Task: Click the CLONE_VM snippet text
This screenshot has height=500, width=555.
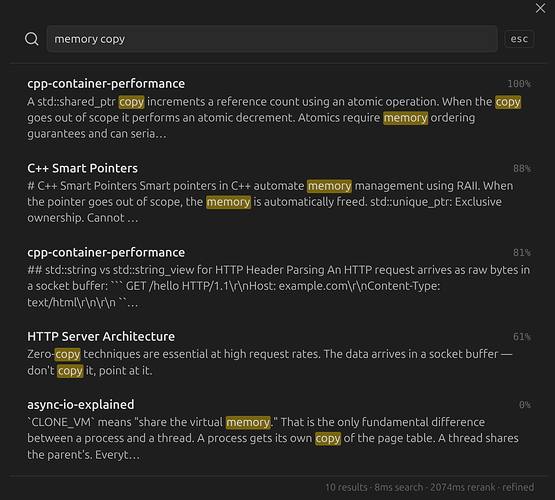Action: click(x=273, y=438)
